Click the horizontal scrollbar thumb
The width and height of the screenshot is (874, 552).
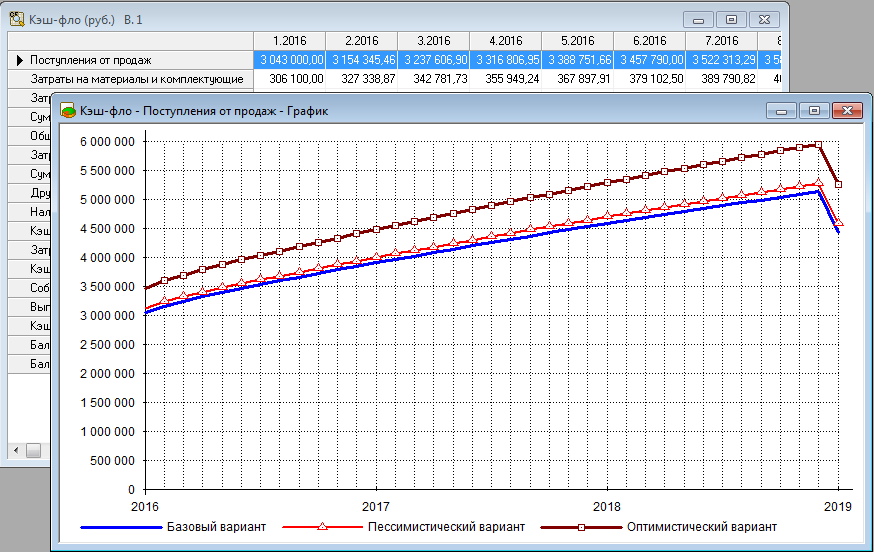[x=33, y=450]
